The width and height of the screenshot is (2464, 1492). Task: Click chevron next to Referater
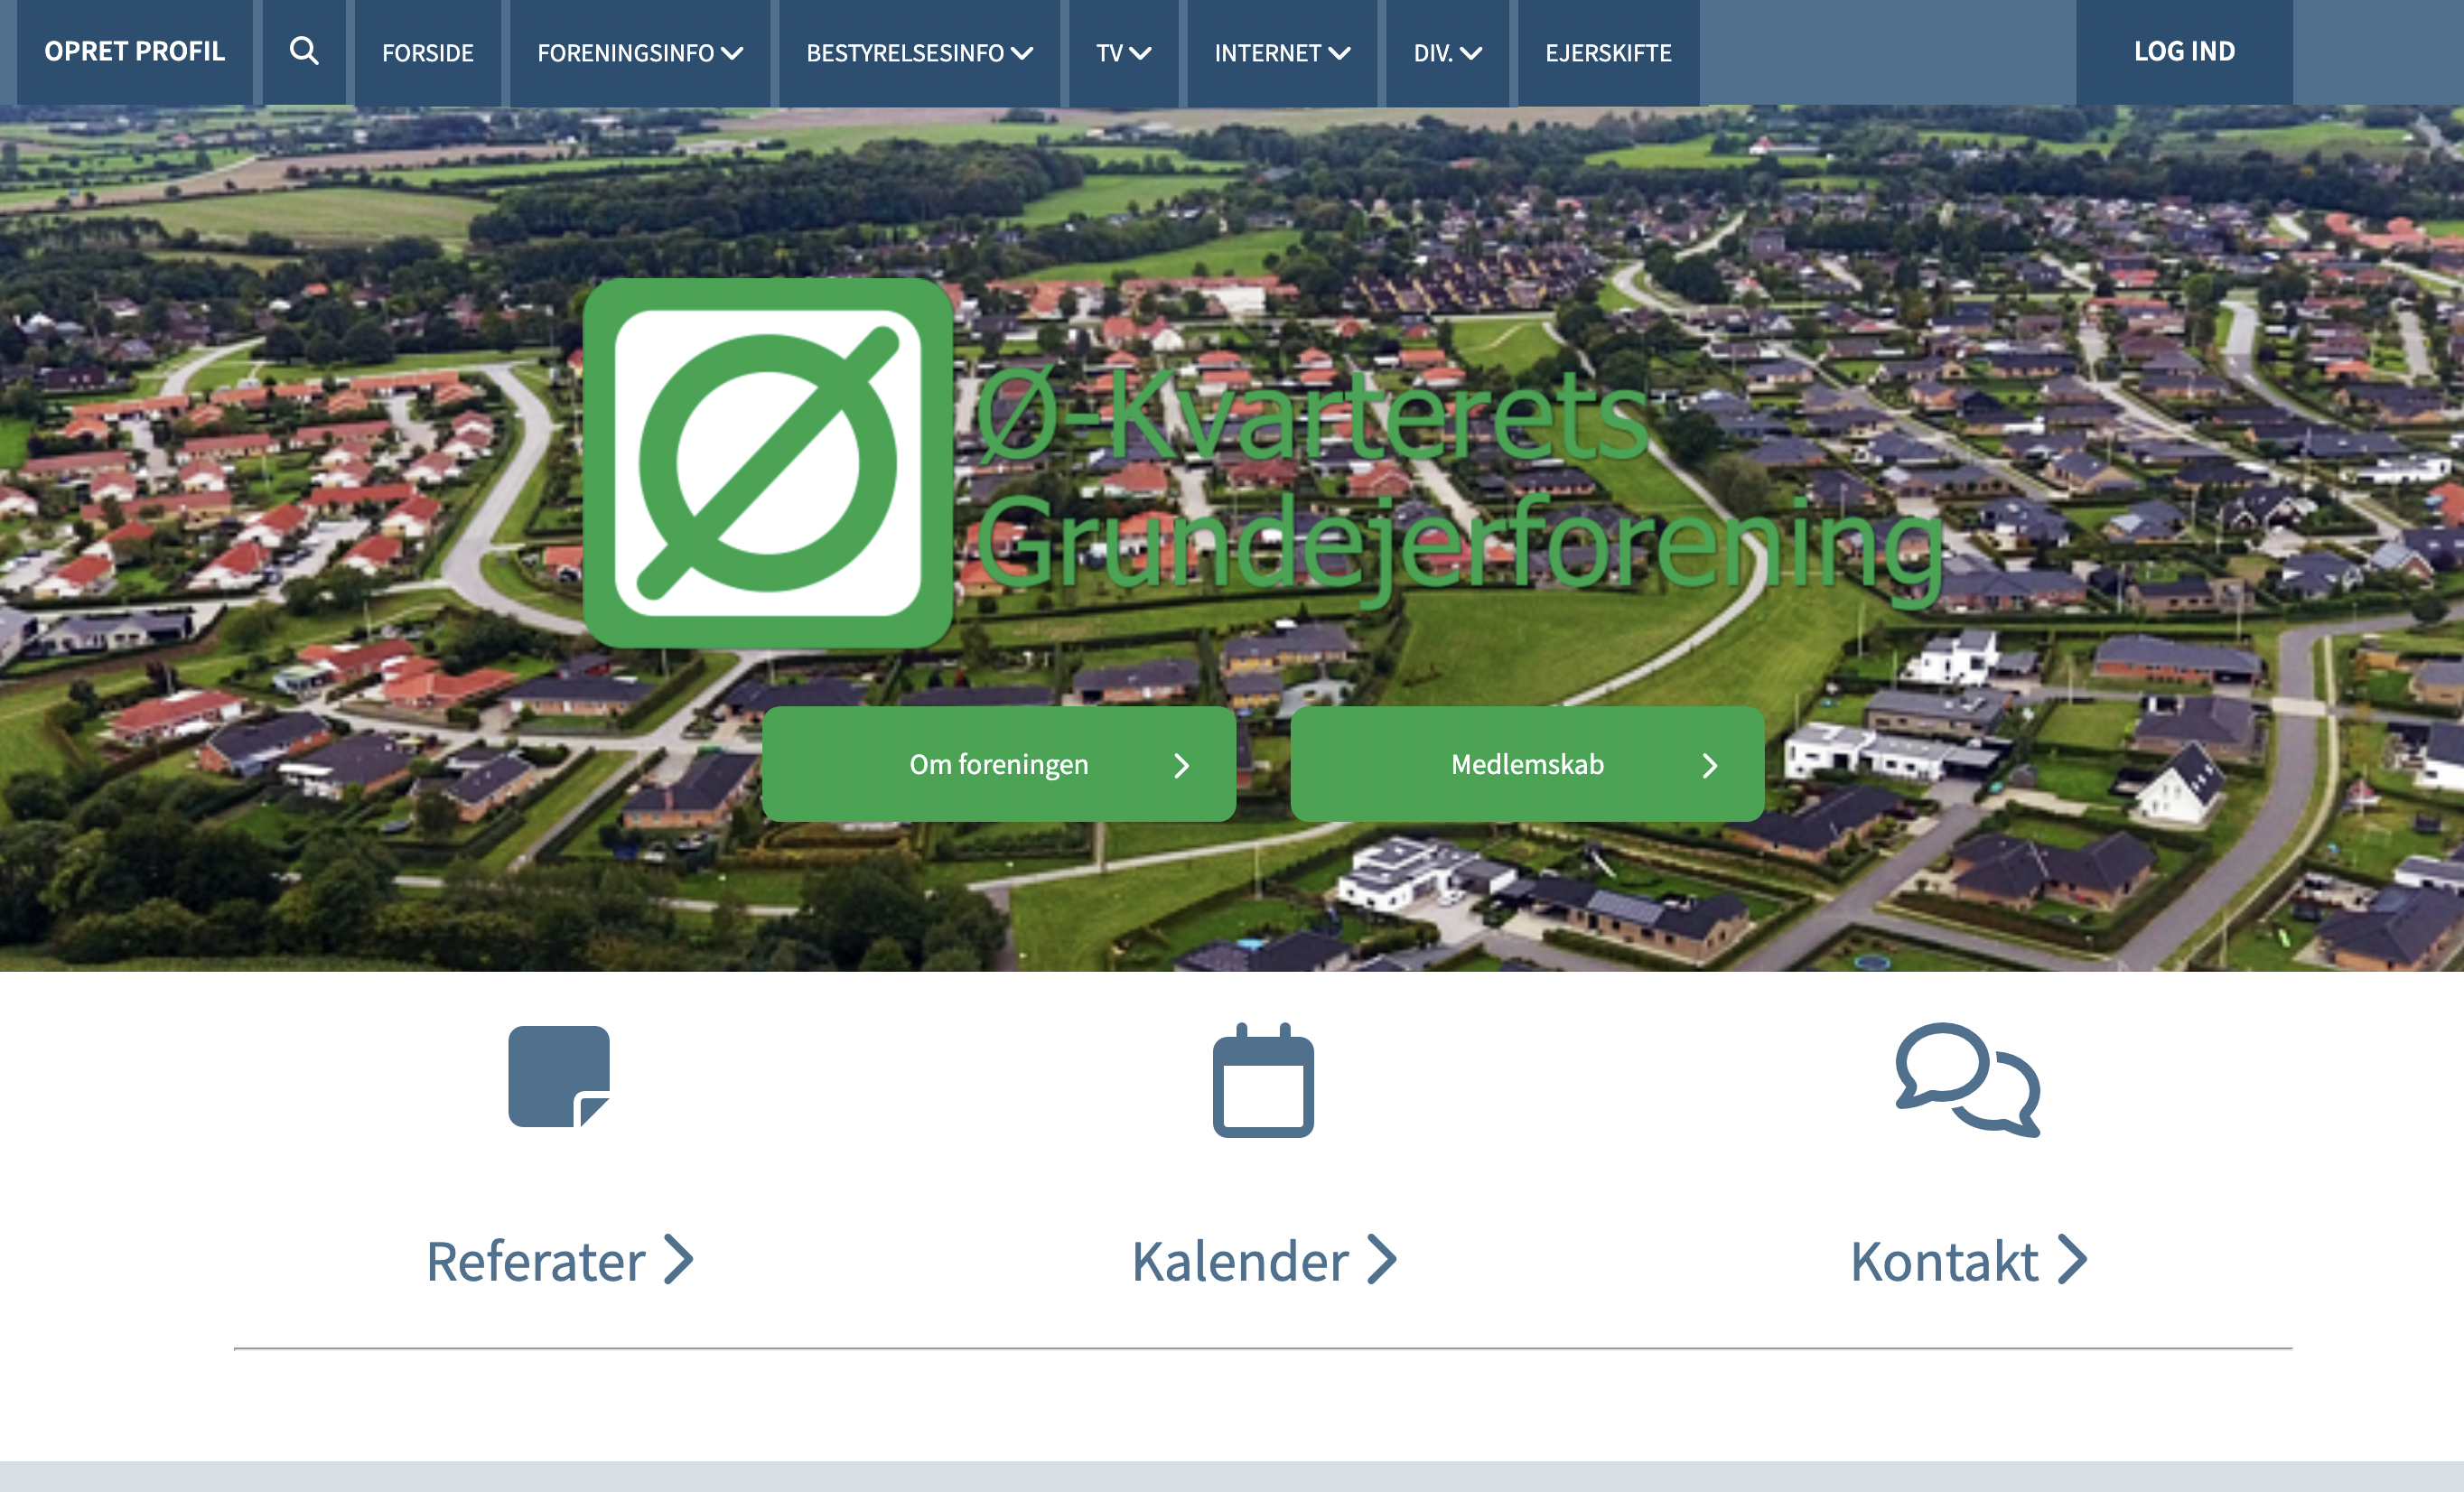click(x=679, y=1260)
